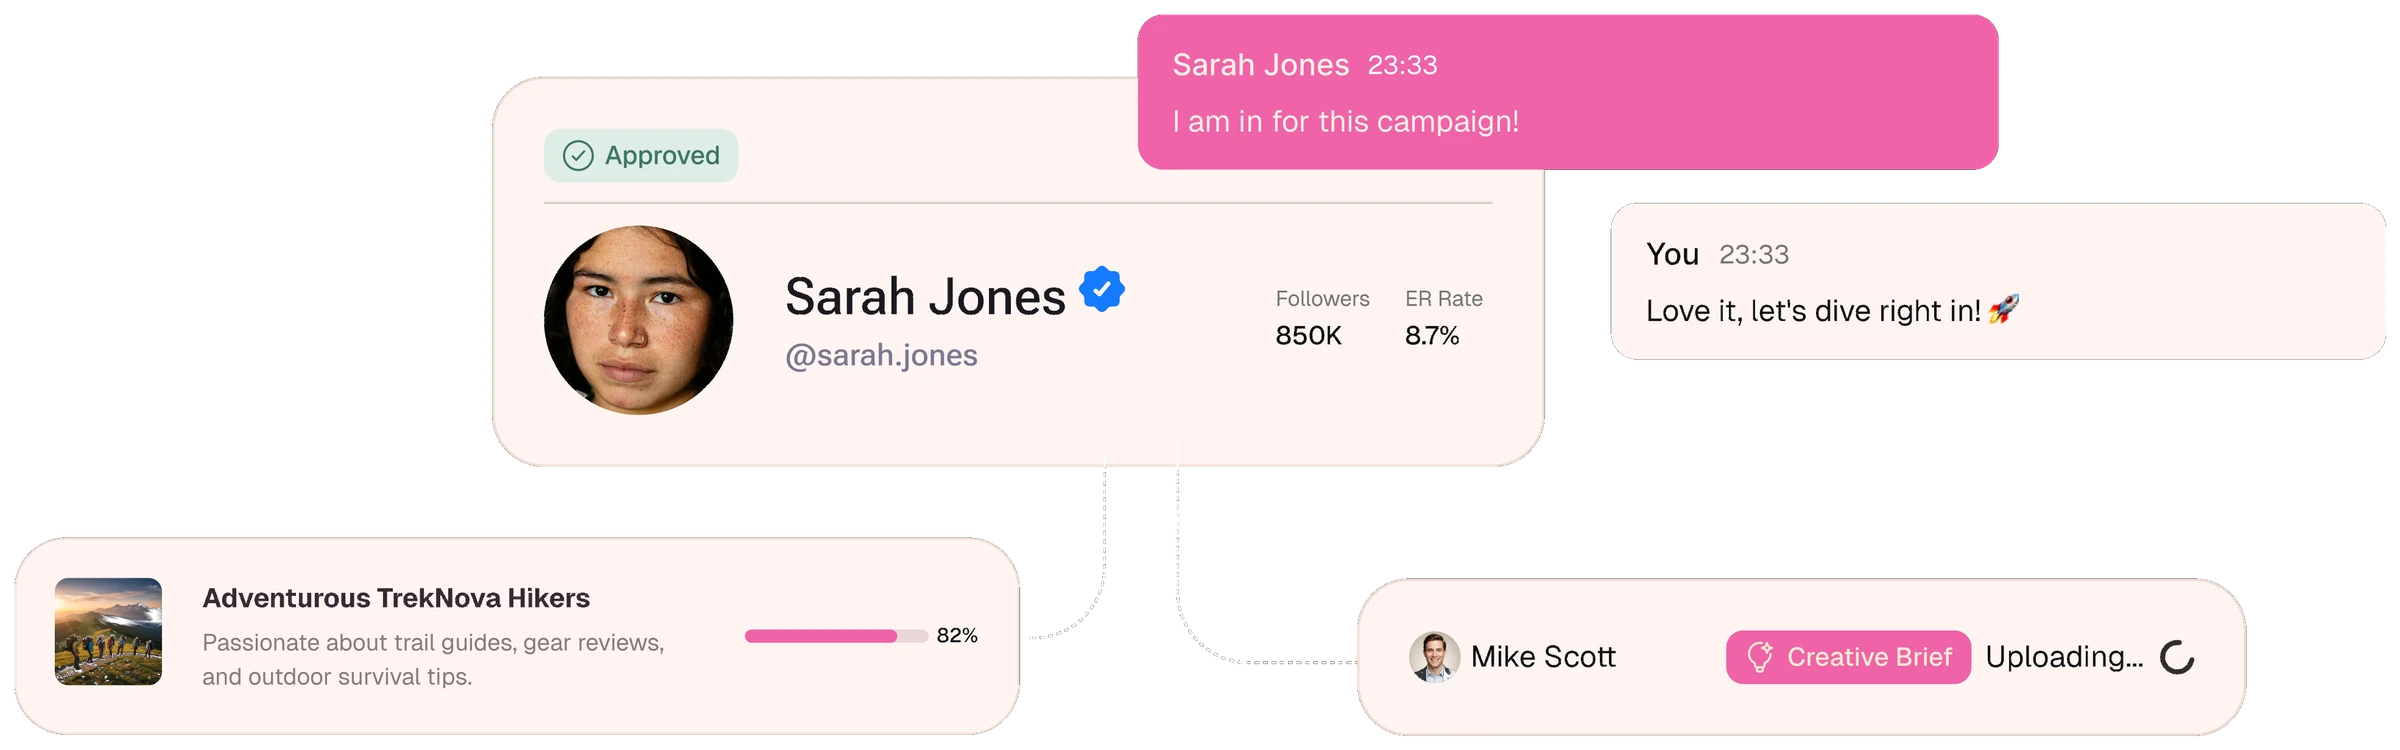The width and height of the screenshot is (2400, 750).
Task: Open the Adventurous TrekNova Hikers title
Action: pos(396,598)
